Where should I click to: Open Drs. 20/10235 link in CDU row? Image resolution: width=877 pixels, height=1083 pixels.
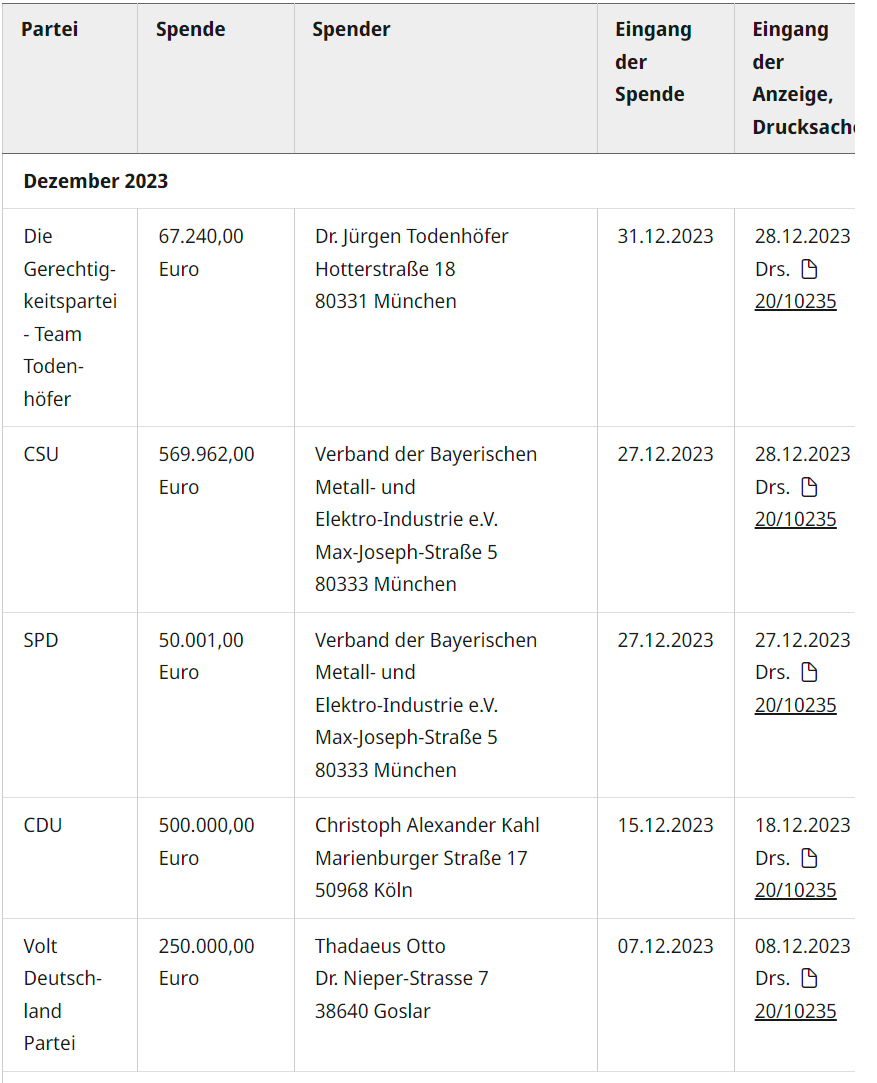tap(796, 890)
